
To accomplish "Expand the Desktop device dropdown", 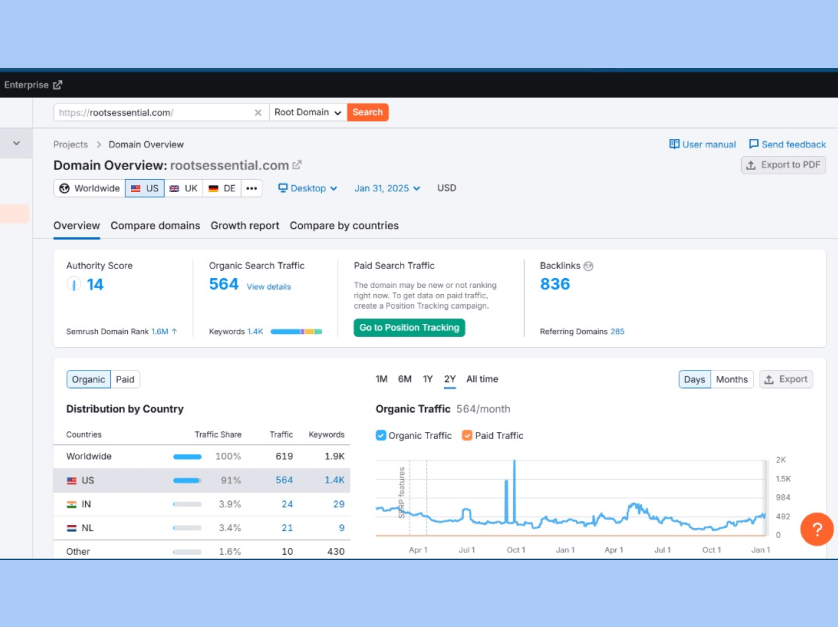I will coord(307,188).
